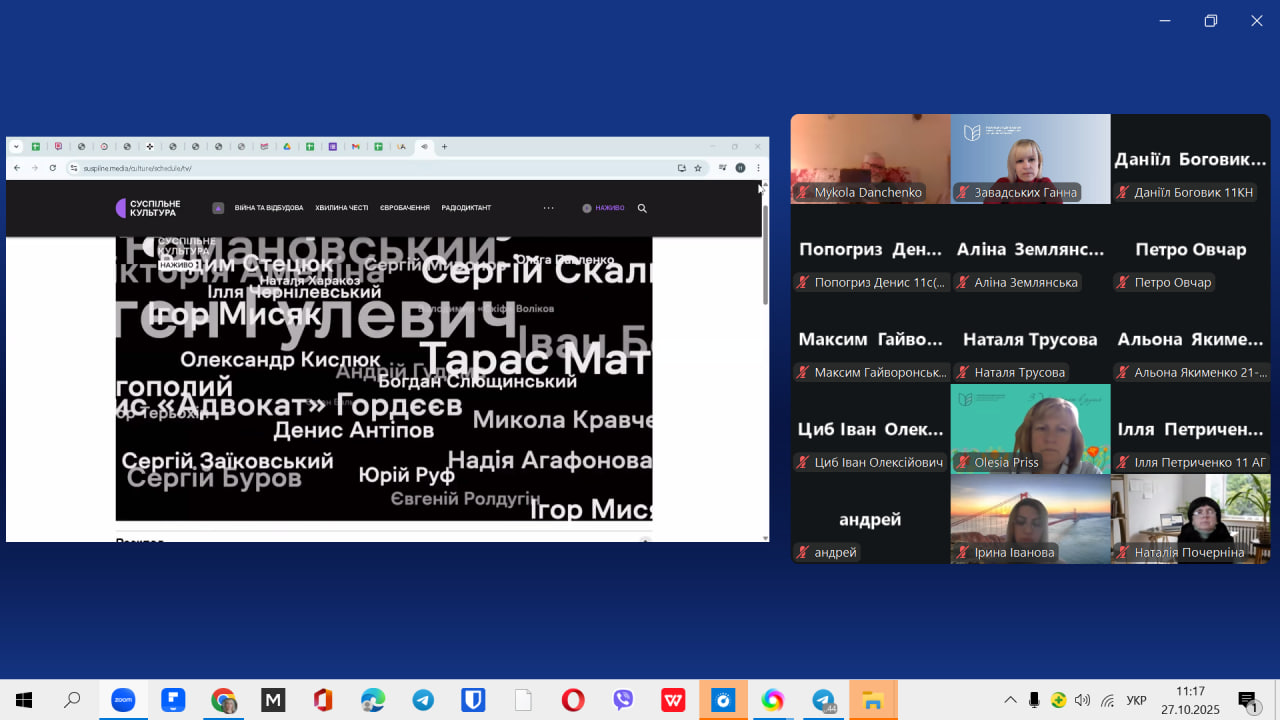Open the ЄВРОБАЧЕННЯ menu item
The image size is (1280, 720).
click(405, 208)
